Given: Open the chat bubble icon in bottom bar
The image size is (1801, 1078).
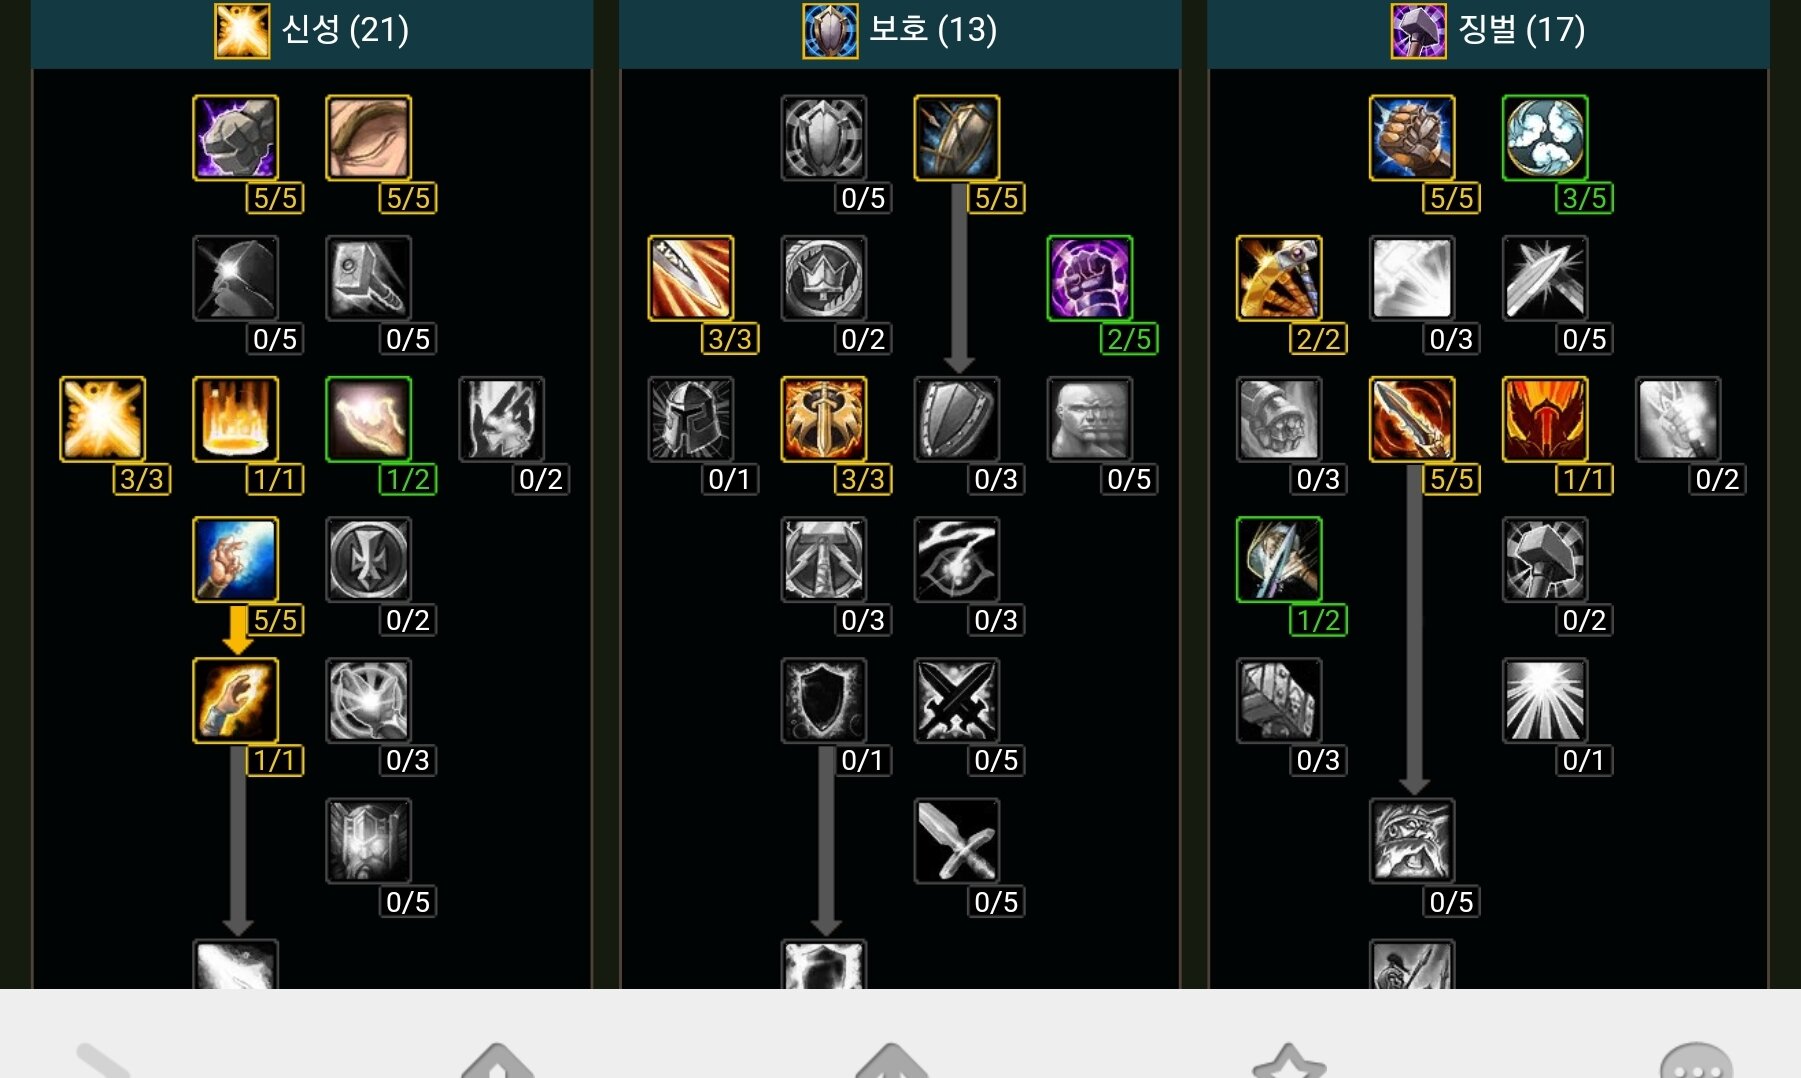Looking at the screenshot, I should click(x=1696, y=1060).
